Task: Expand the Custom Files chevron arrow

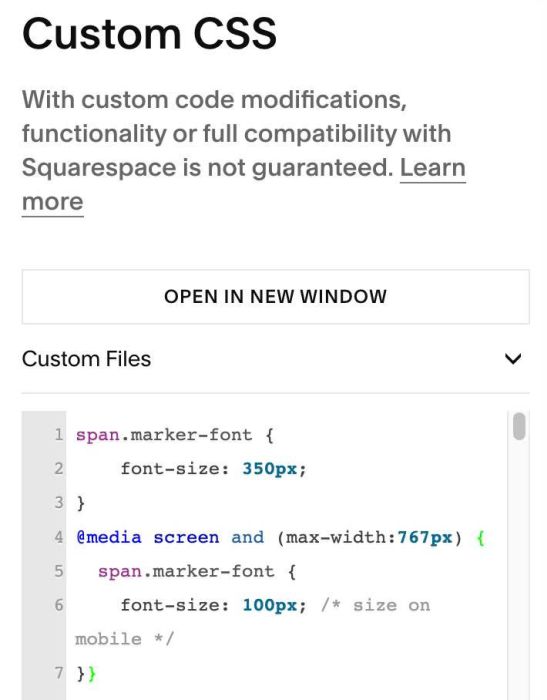Action: click(513, 359)
